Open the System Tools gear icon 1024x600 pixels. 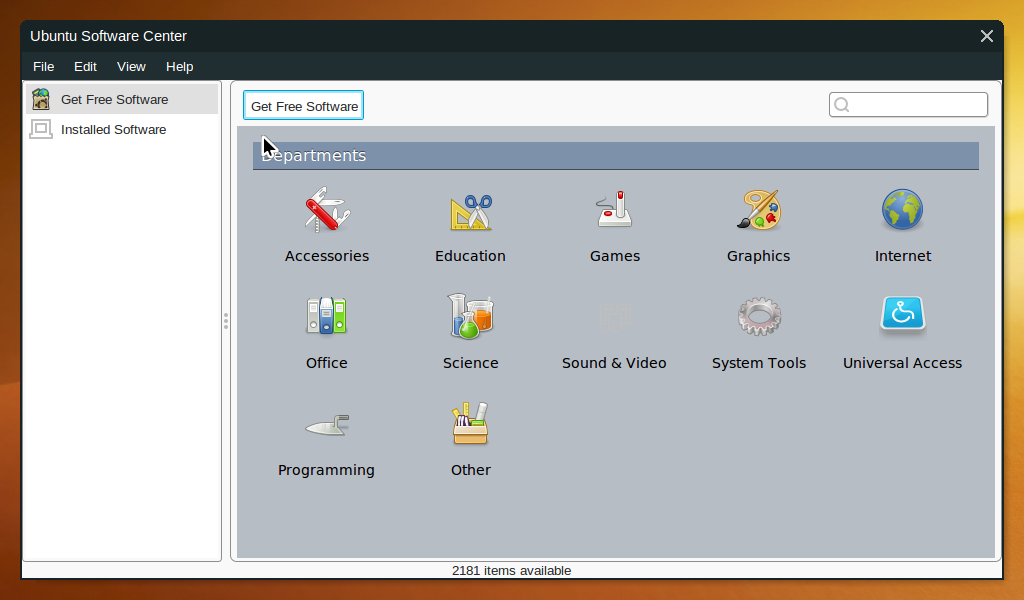click(x=759, y=316)
